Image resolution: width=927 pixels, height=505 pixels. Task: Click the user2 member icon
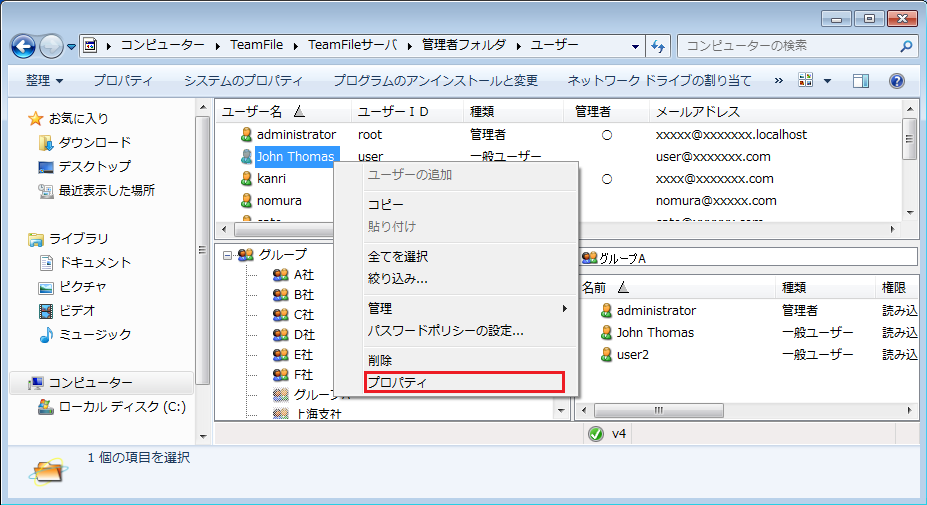[606, 355]
